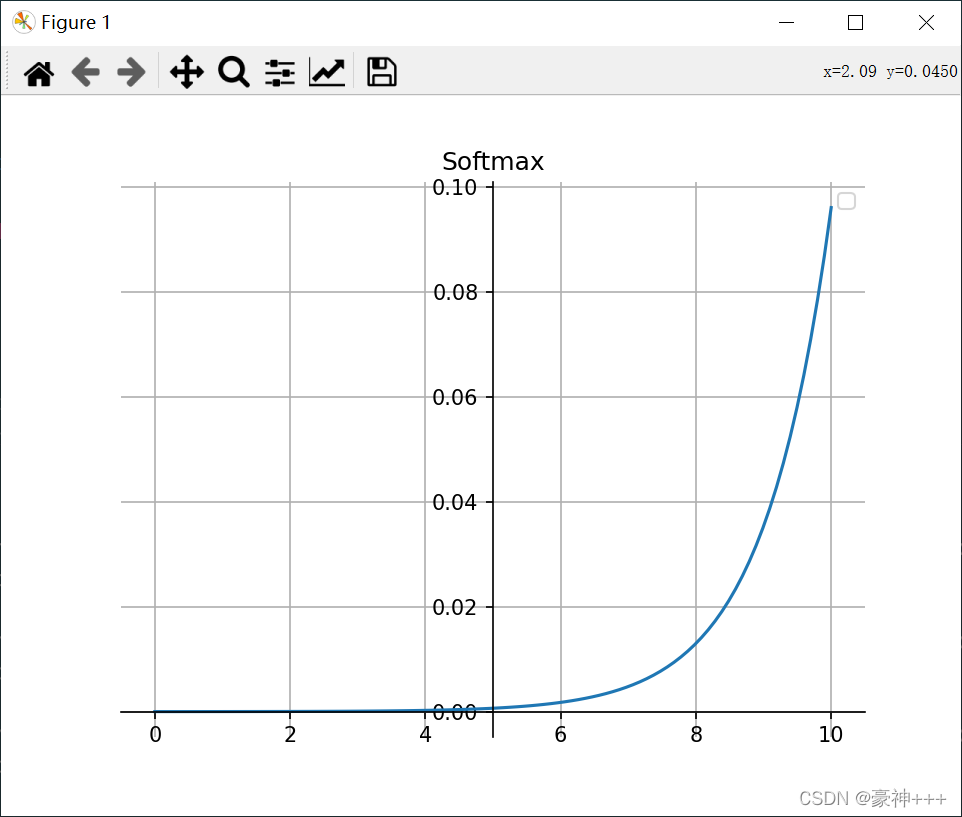Click x-axis tick label 8
Image resolution: width=962 pixels, height=817 pixels.
pos(696,734)
